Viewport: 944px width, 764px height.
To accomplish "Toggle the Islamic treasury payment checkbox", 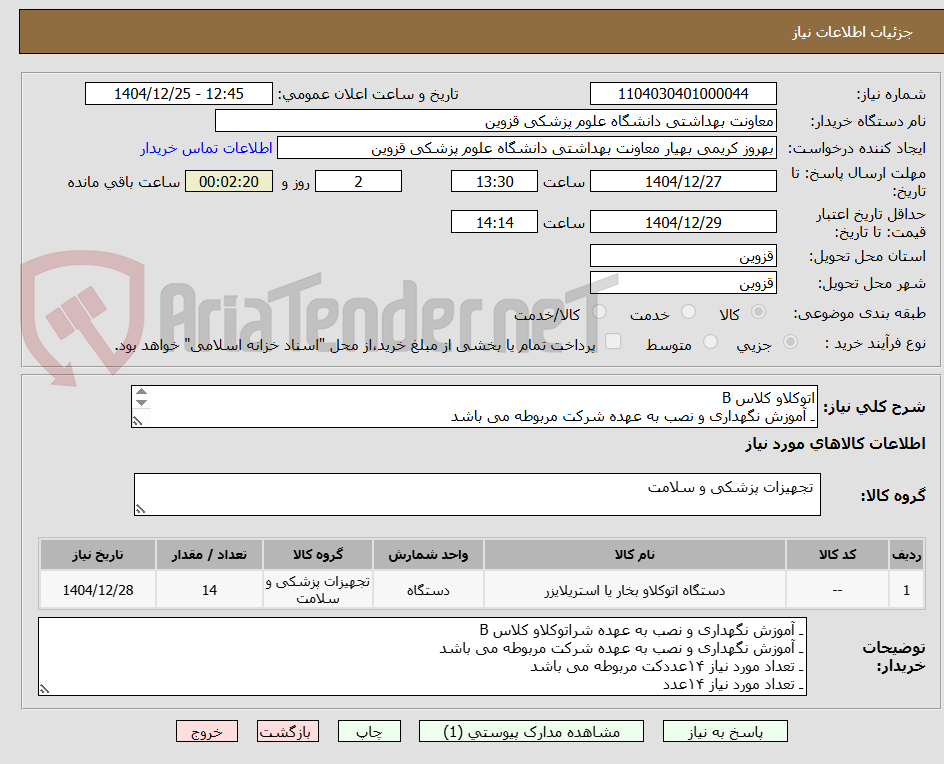I will click(613, 341).
